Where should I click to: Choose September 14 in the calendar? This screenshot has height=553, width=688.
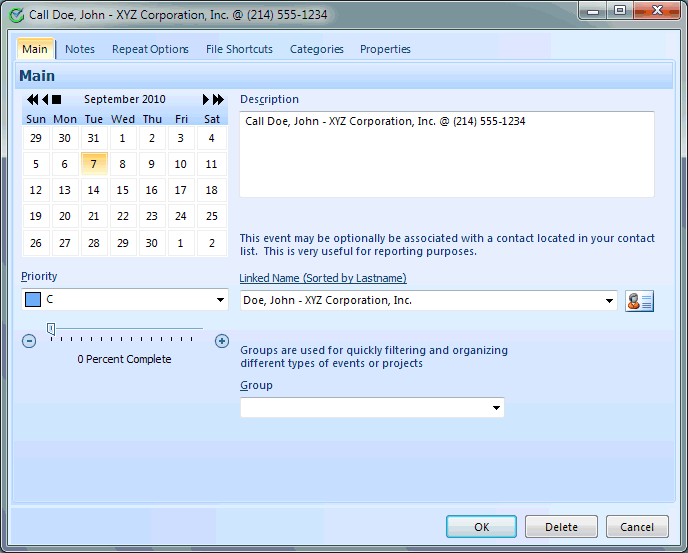click(x=94, y=190)
